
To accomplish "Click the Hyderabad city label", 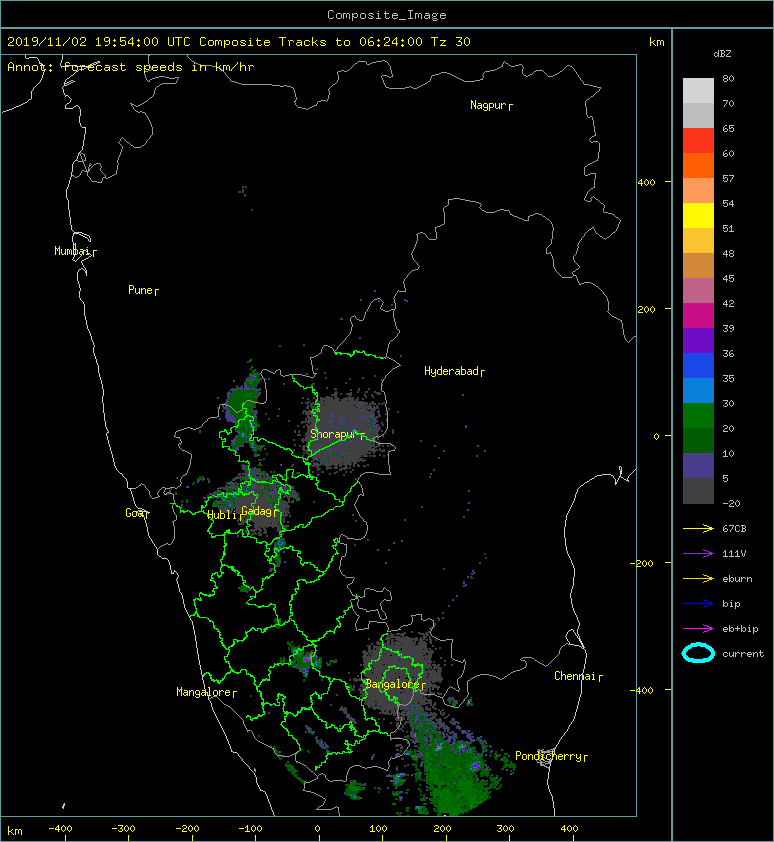I will pos(451,371).
